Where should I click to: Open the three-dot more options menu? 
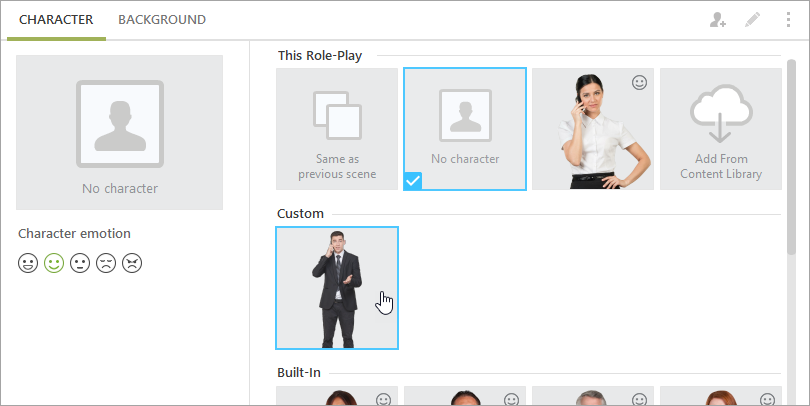(x=788, y=20)
